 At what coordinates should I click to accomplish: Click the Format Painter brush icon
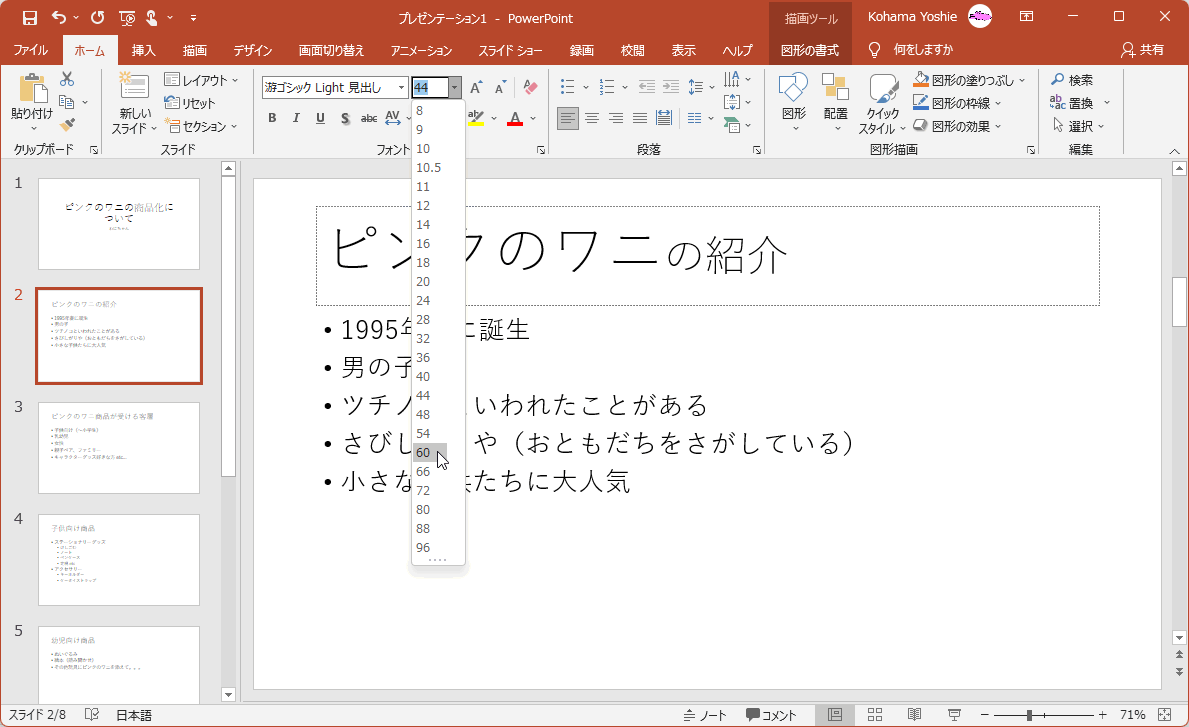[67, 125]
